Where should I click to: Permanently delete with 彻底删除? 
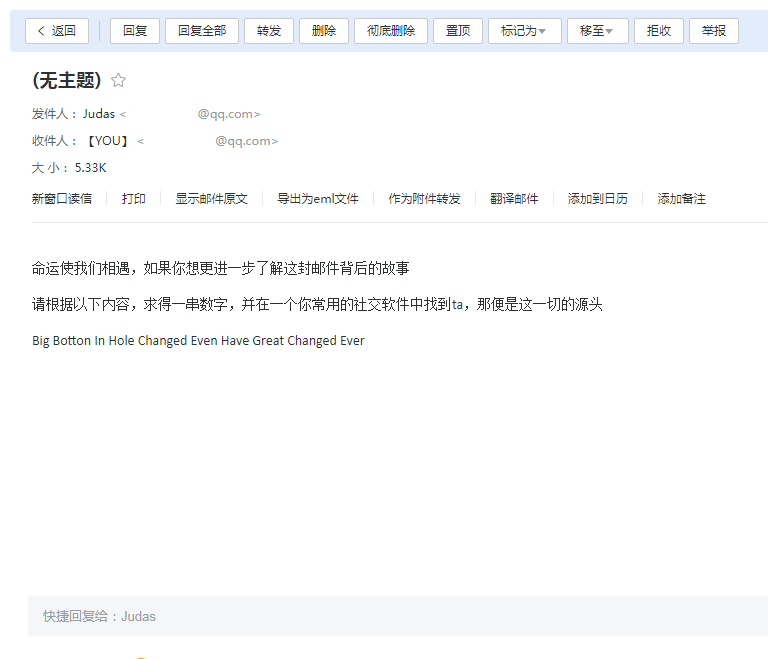(391, 31)
